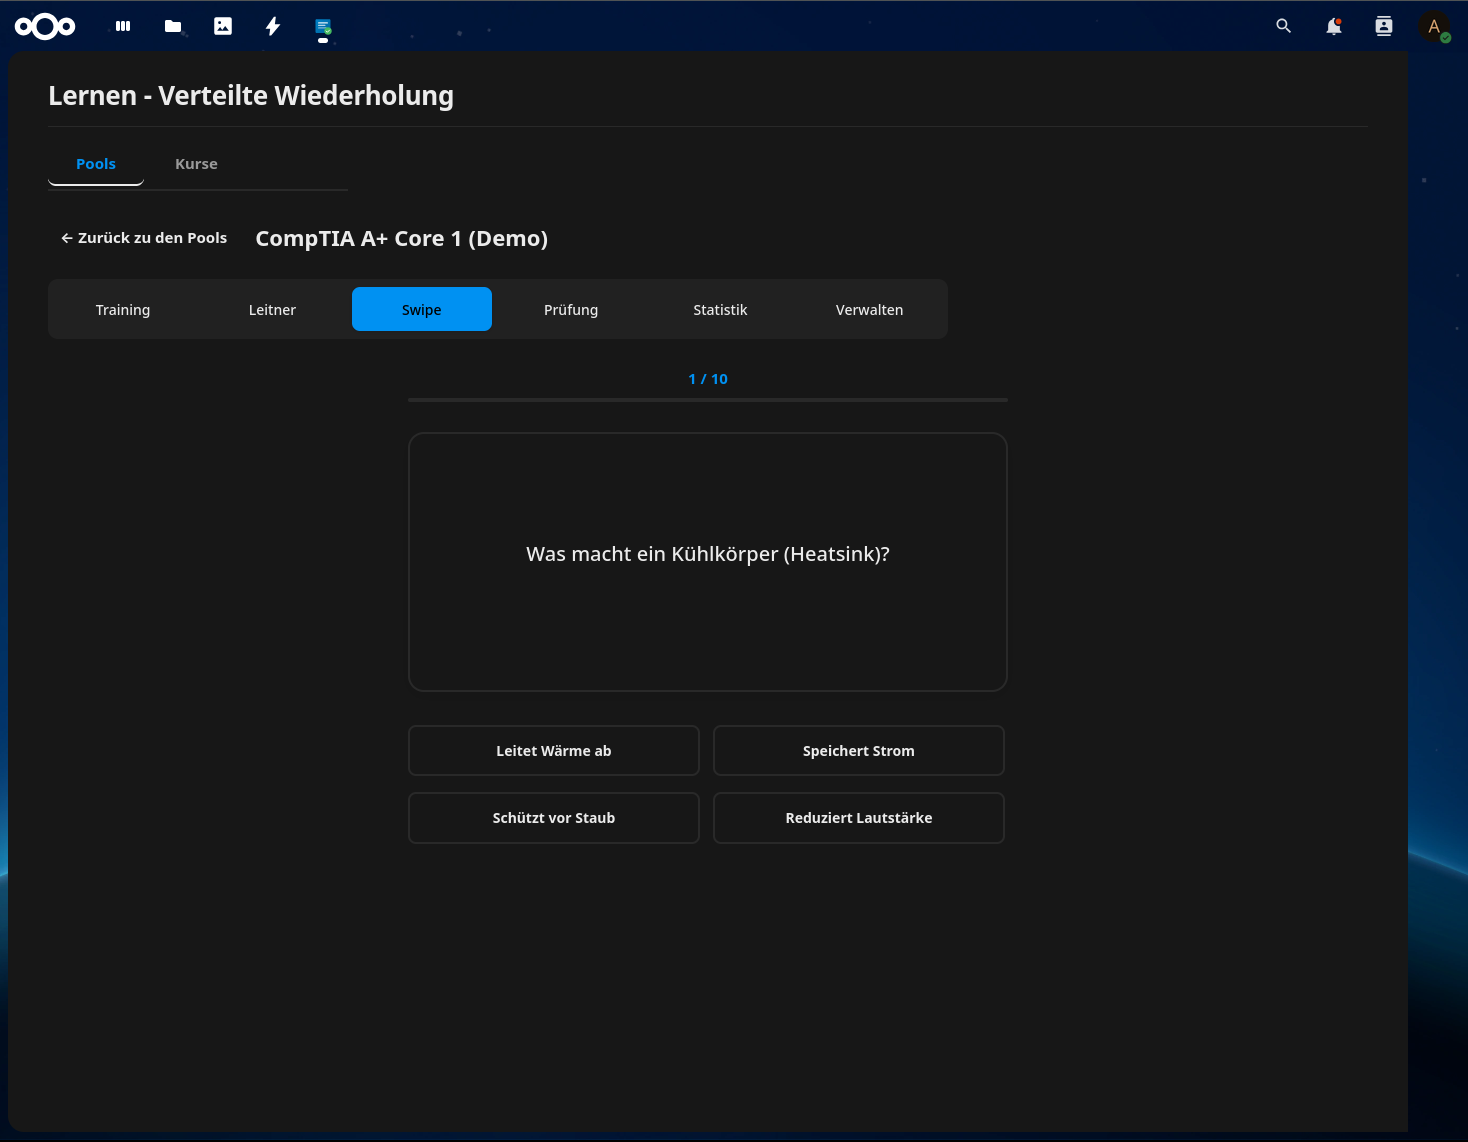
Task: Switch to Leitner mode
Action: click(x=271, y=309)
